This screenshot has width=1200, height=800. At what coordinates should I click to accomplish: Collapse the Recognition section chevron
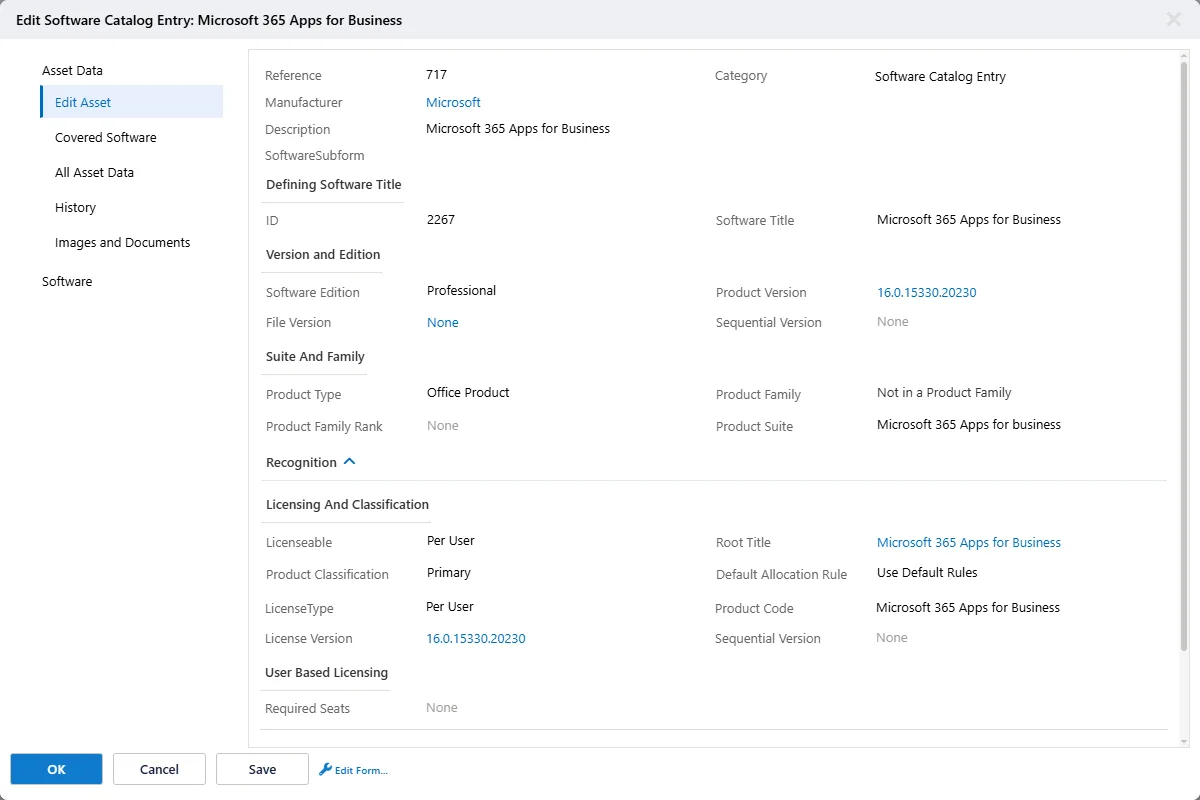349,462
